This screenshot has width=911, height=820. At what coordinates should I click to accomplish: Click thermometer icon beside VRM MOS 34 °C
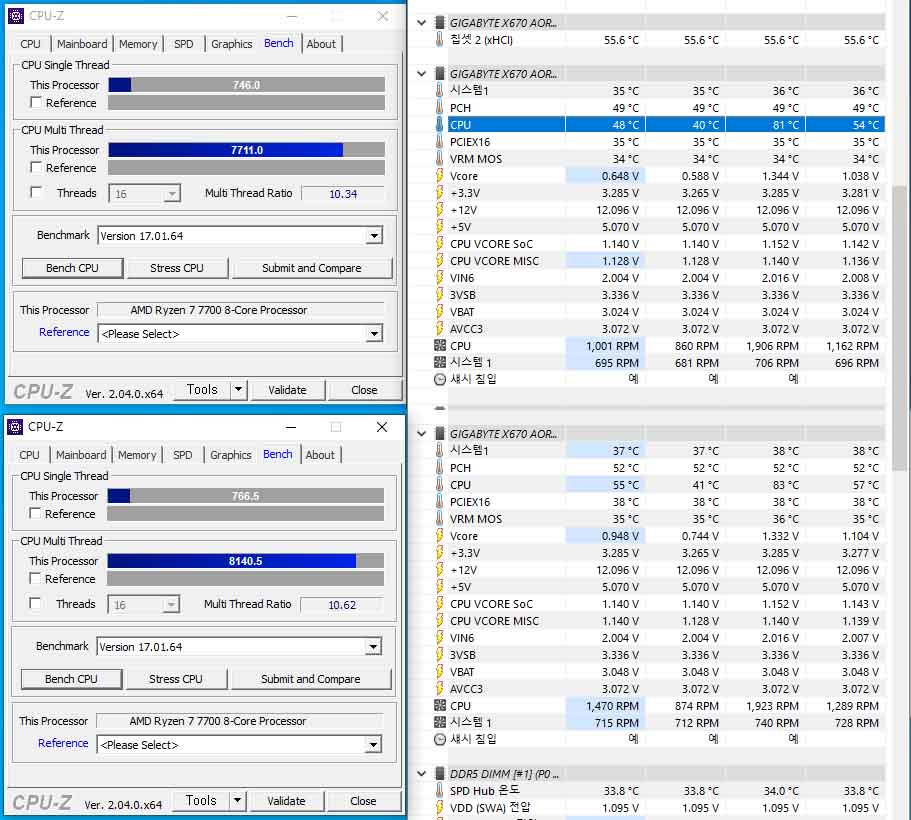440,158
